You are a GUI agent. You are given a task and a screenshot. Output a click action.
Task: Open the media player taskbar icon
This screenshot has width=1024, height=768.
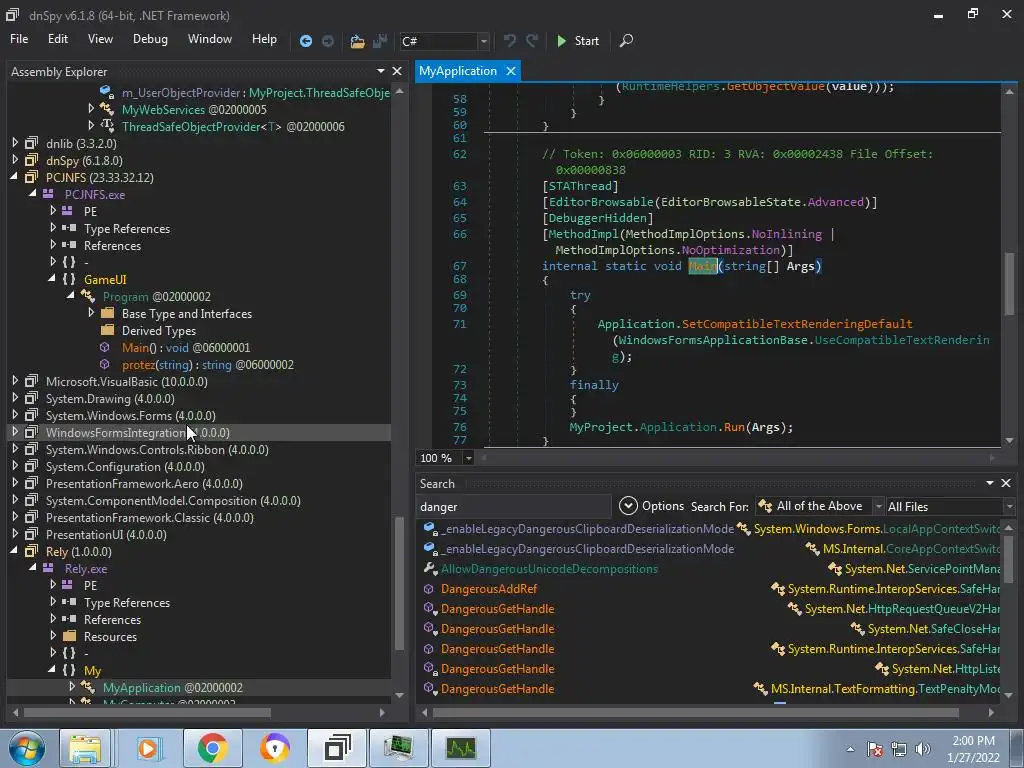point(148,748)
